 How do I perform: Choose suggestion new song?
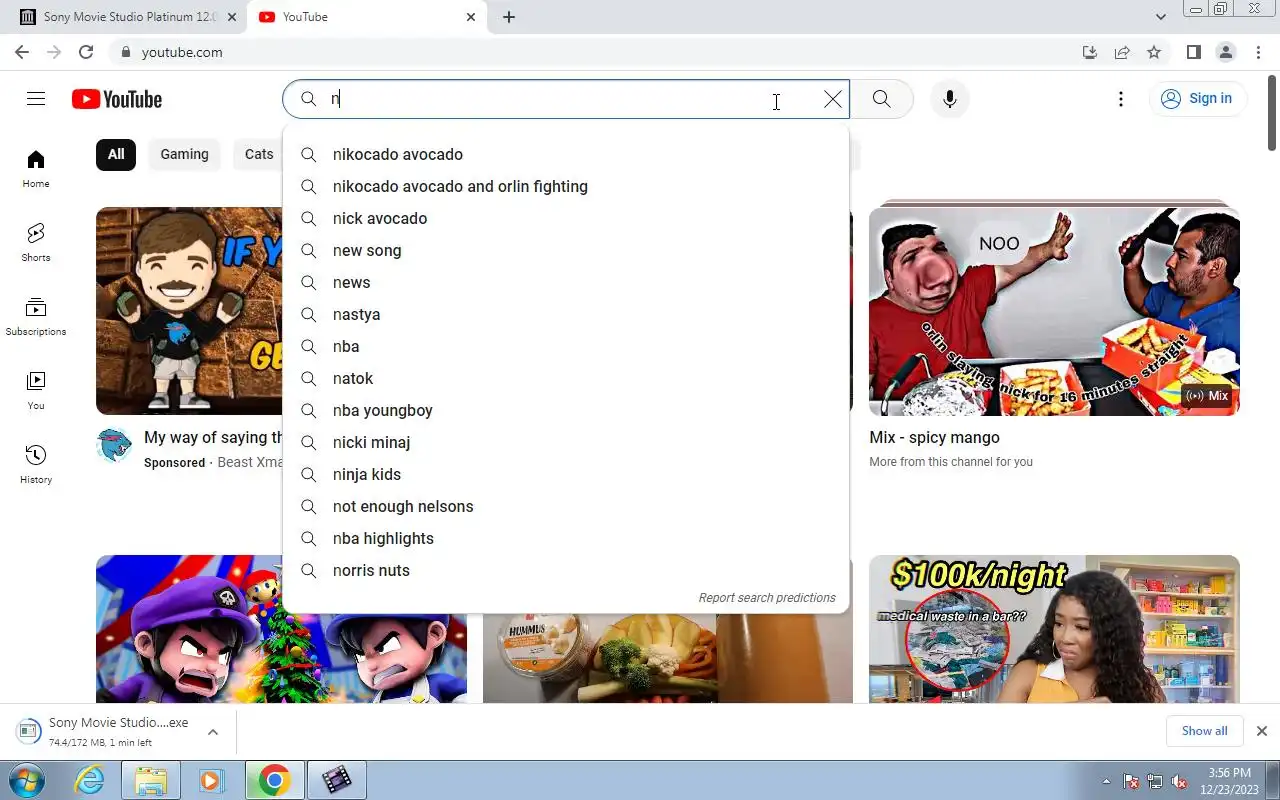point(566,250)
